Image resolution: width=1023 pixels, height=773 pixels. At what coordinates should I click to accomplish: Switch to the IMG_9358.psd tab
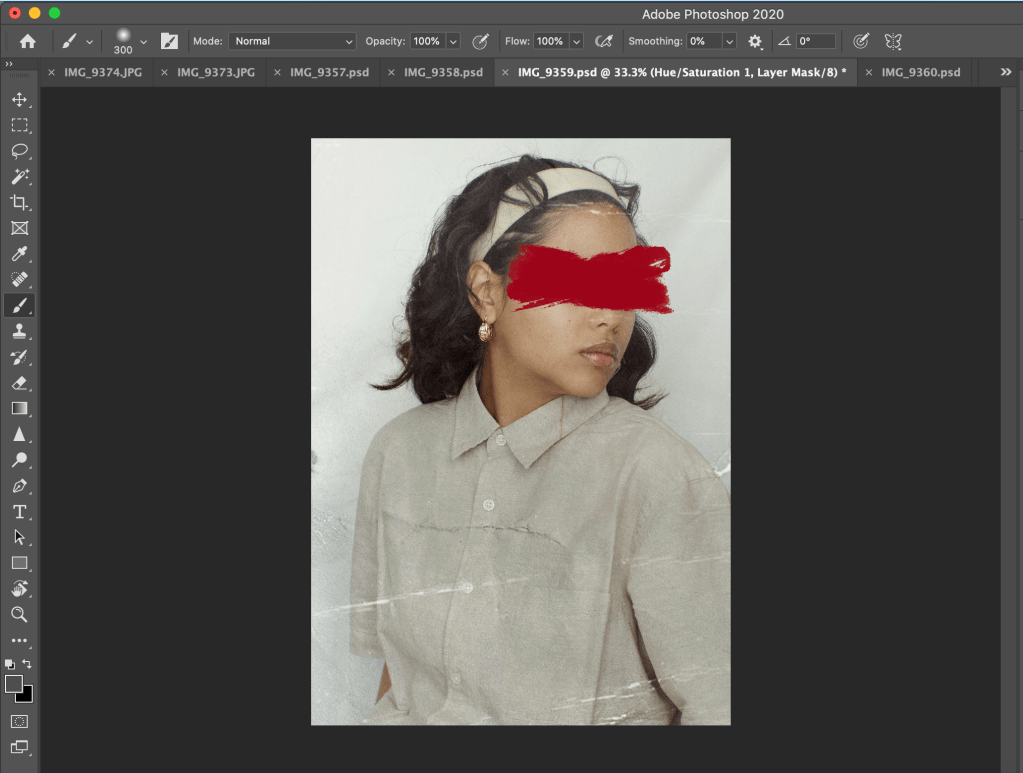pos(443,72)
